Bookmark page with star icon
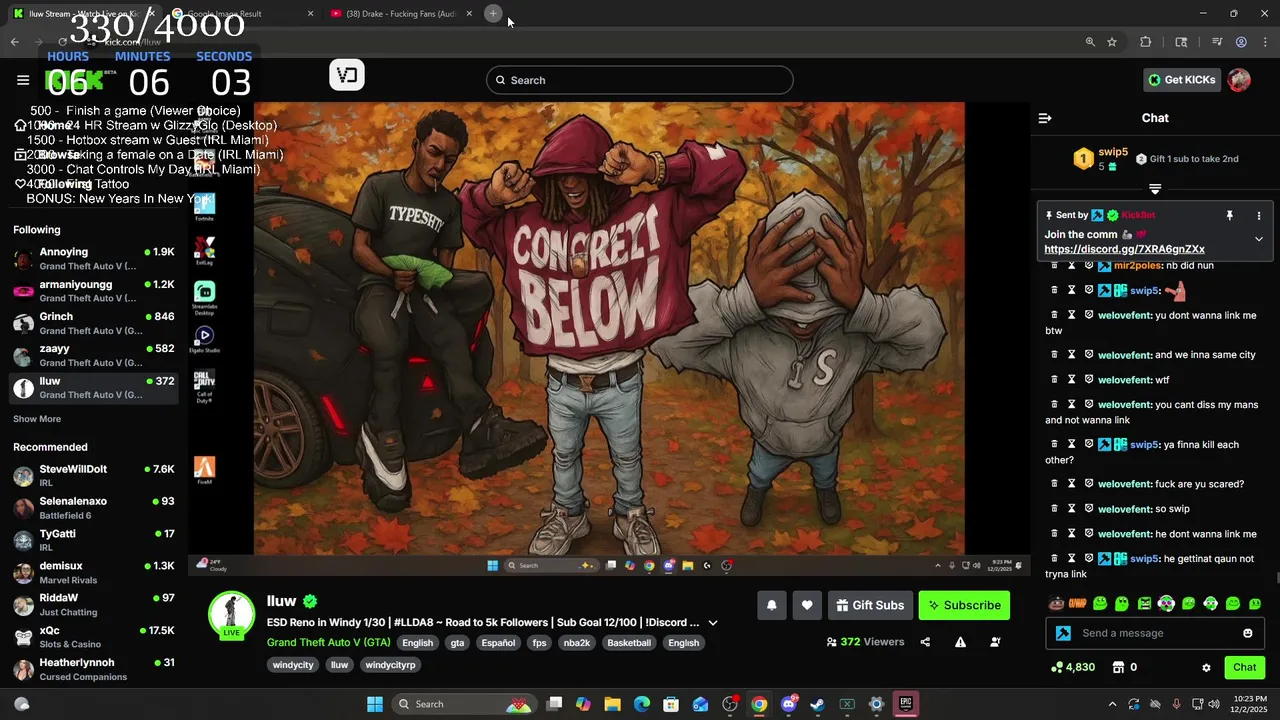Image resolution: width=1280 pixels, height=720 pixels. pos(1112,42)
